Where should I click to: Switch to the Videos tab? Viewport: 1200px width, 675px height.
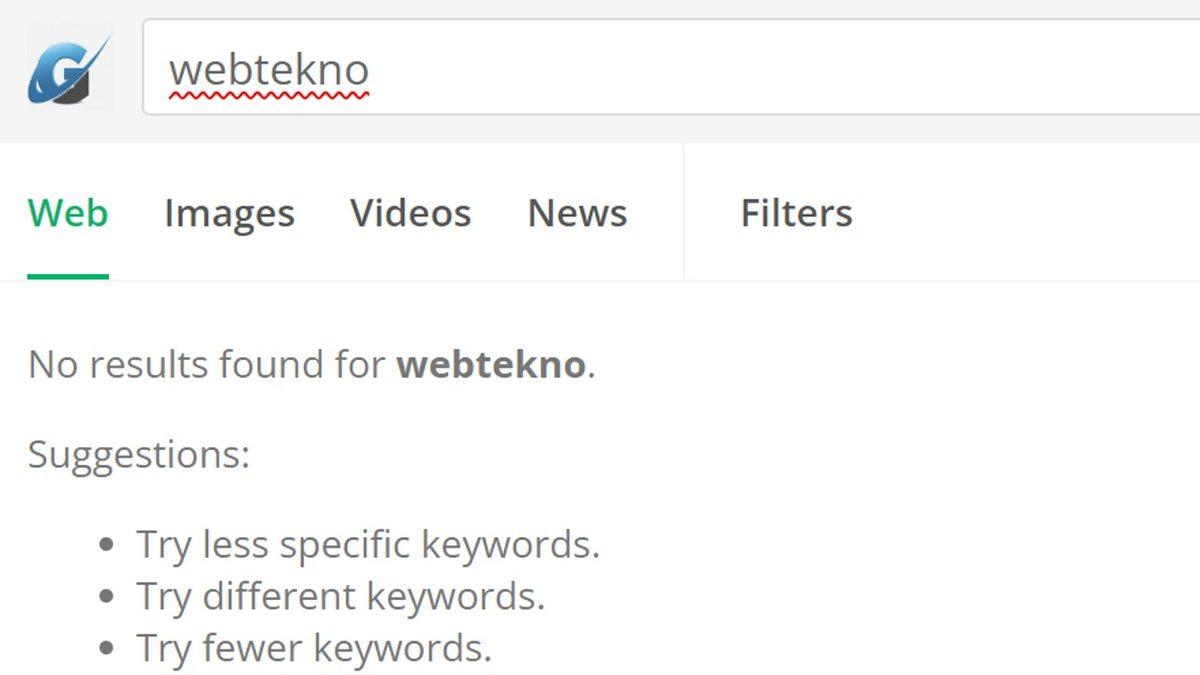(x=410, y=213)
